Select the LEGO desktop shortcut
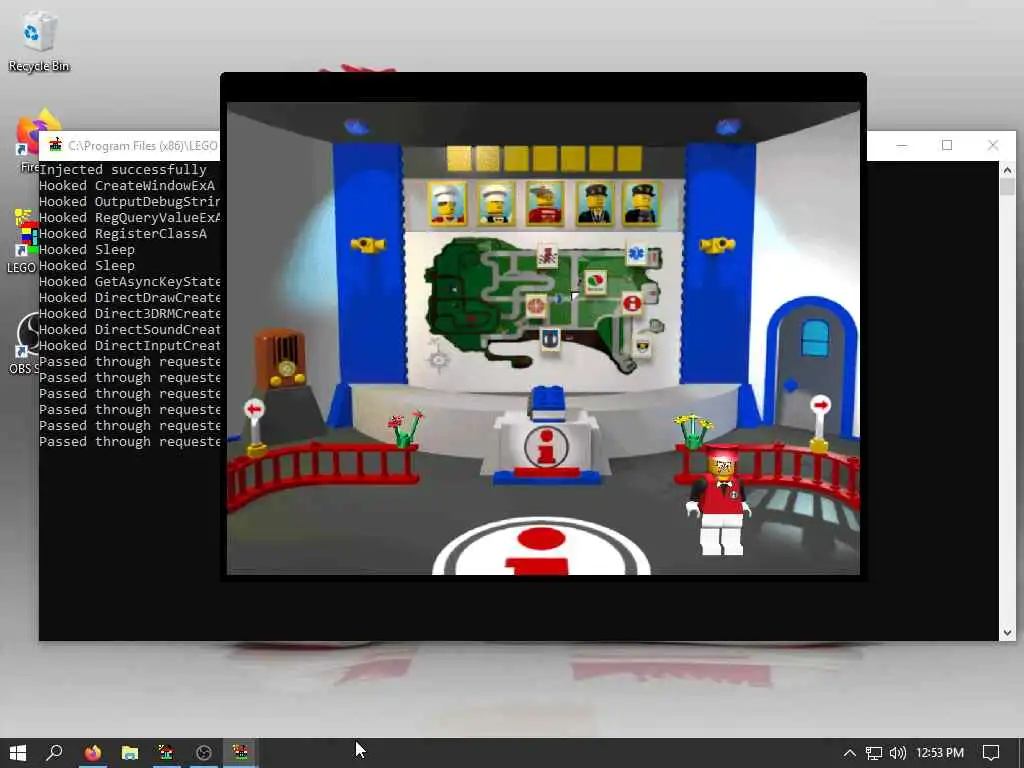The height and width of the screenshot is (768, 1024). (22, 241)
